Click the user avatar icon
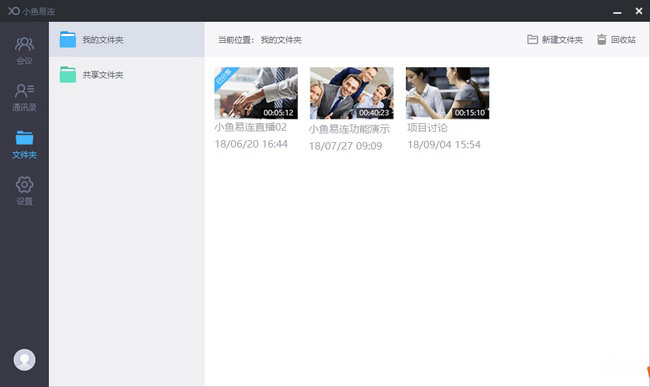Viewport: 650px width, 387px height. pos(24,360)
